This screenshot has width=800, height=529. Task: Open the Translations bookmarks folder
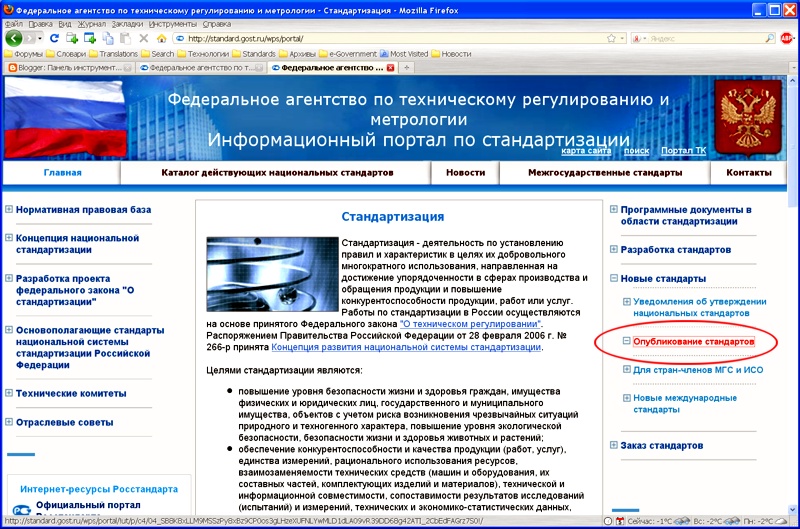click(x=113, y=54)
